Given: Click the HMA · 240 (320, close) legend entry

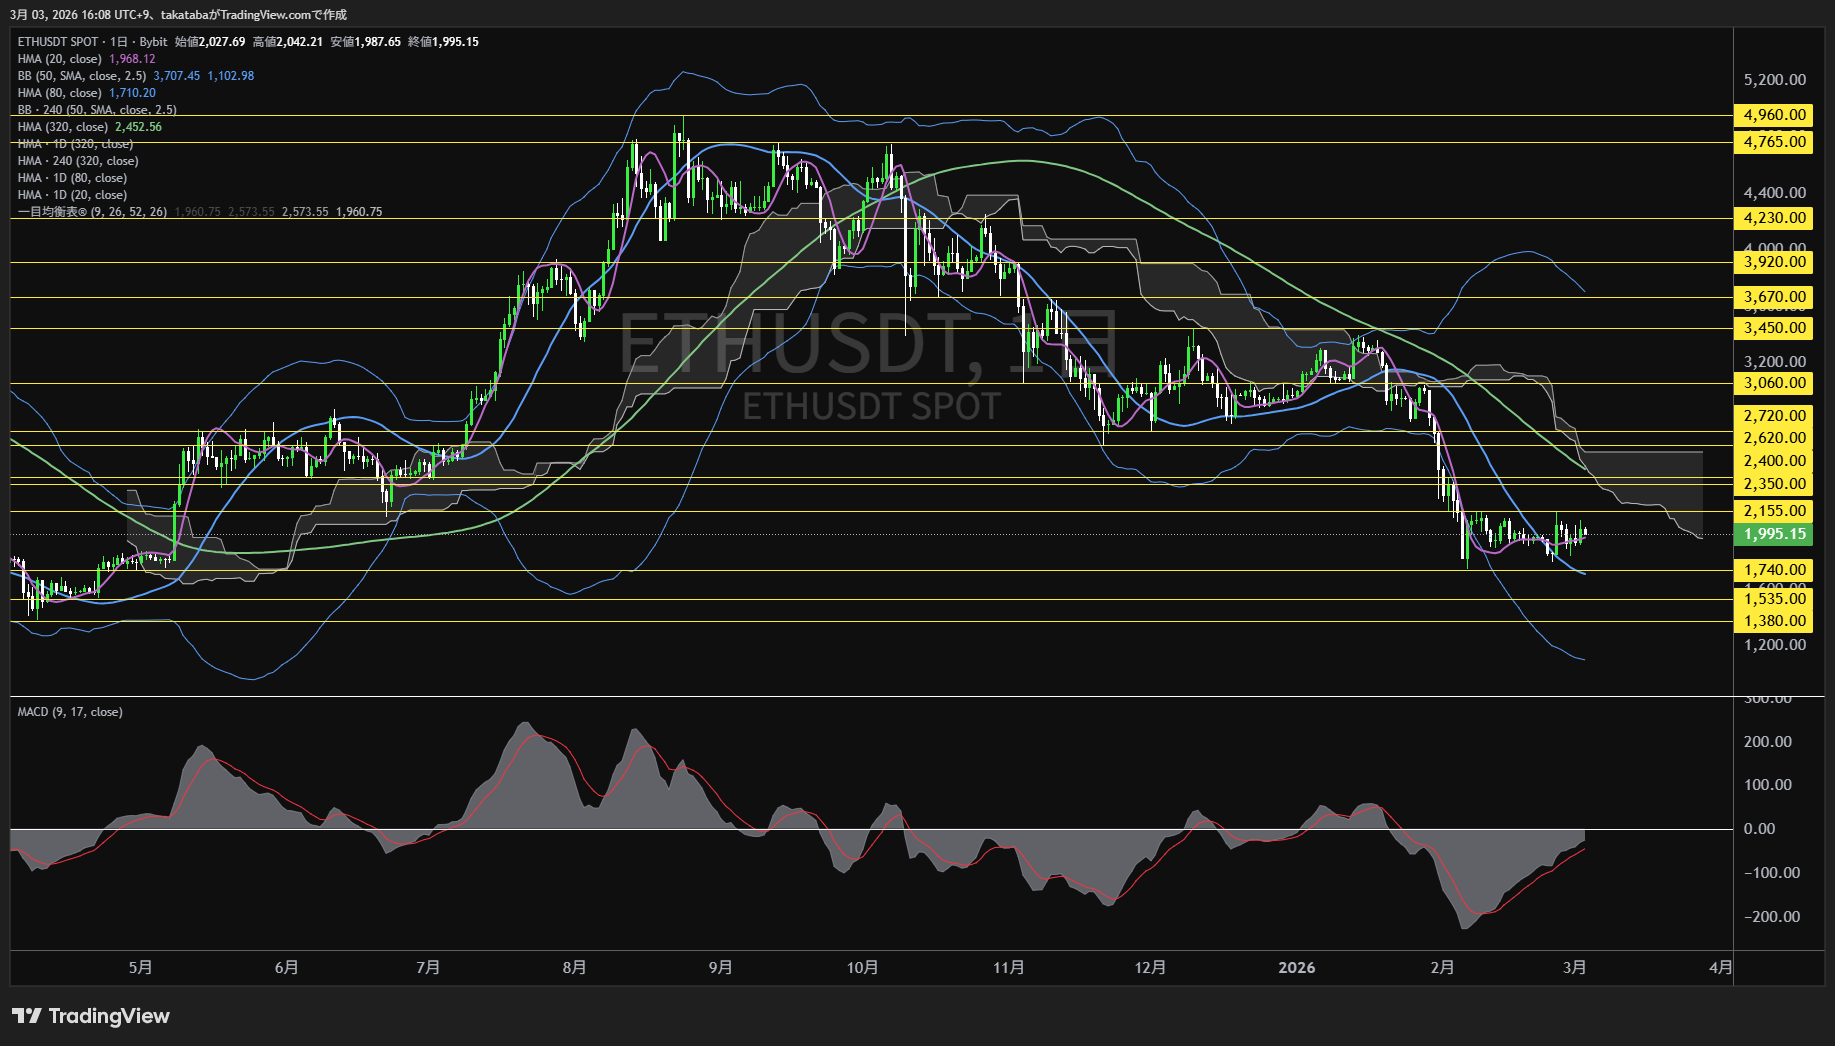Looking at the screenshot, I should coord(78,161).
